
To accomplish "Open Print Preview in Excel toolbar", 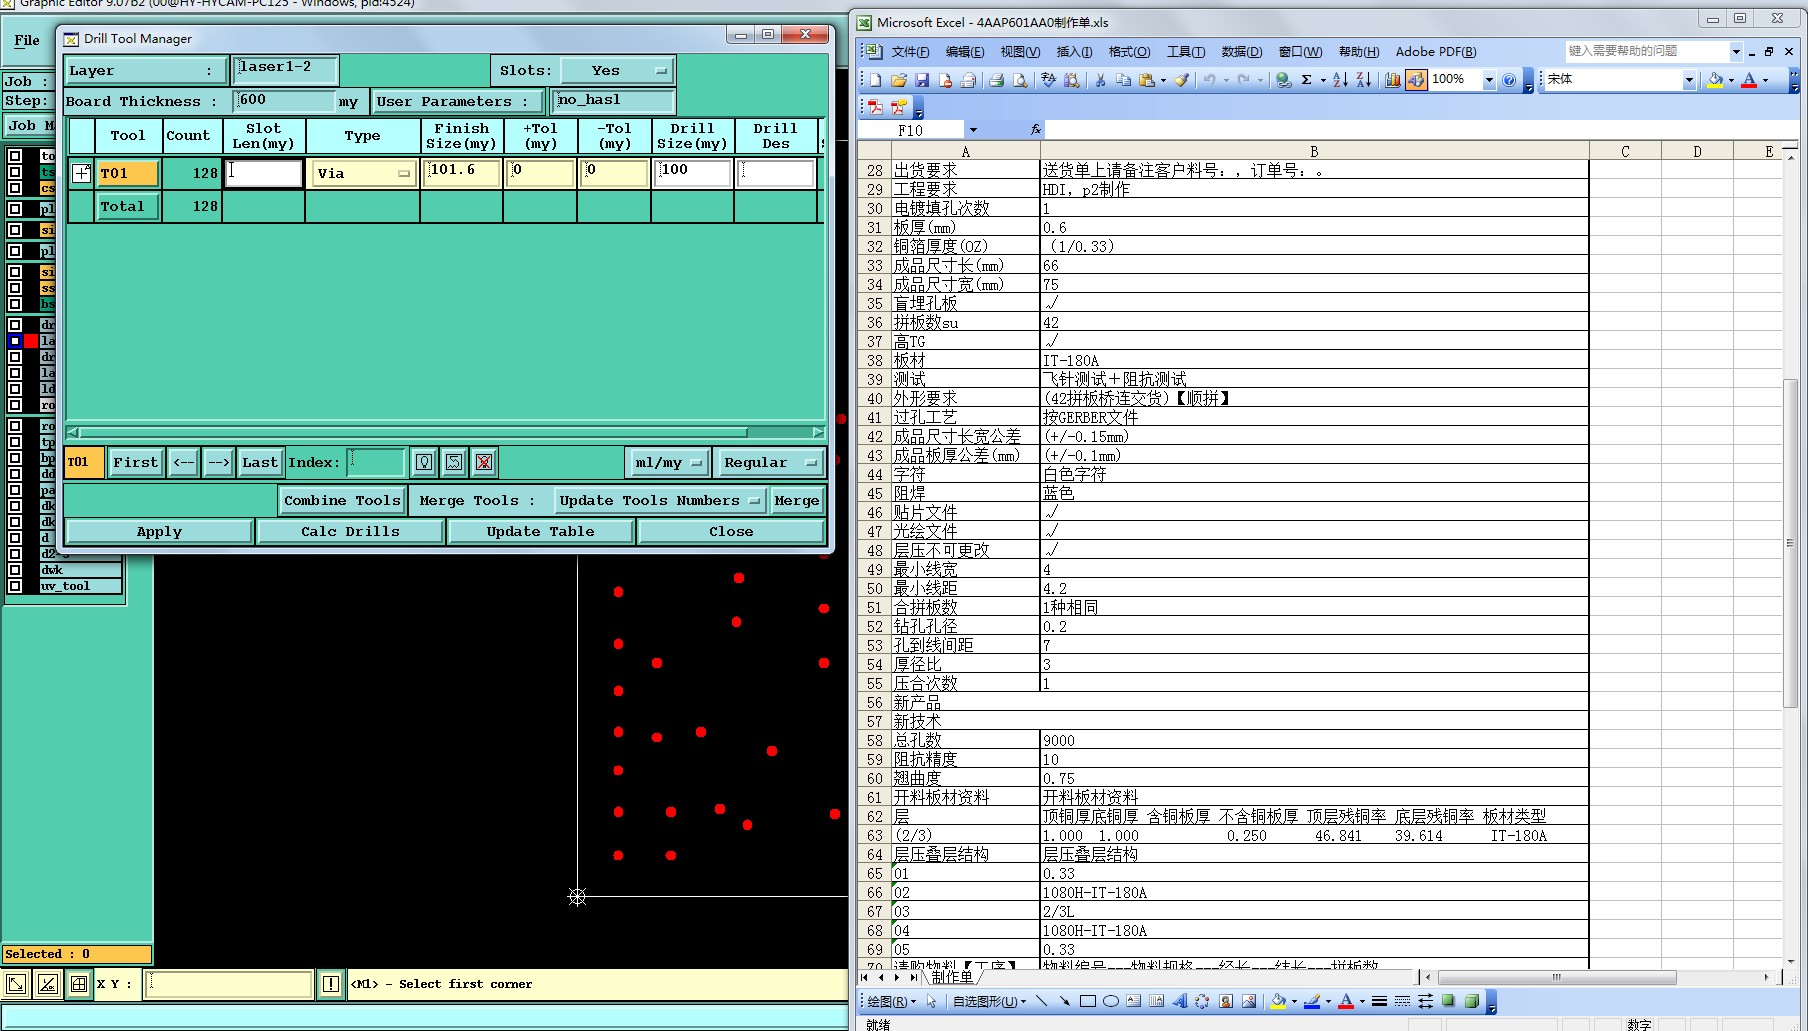I will (1020, 80).
